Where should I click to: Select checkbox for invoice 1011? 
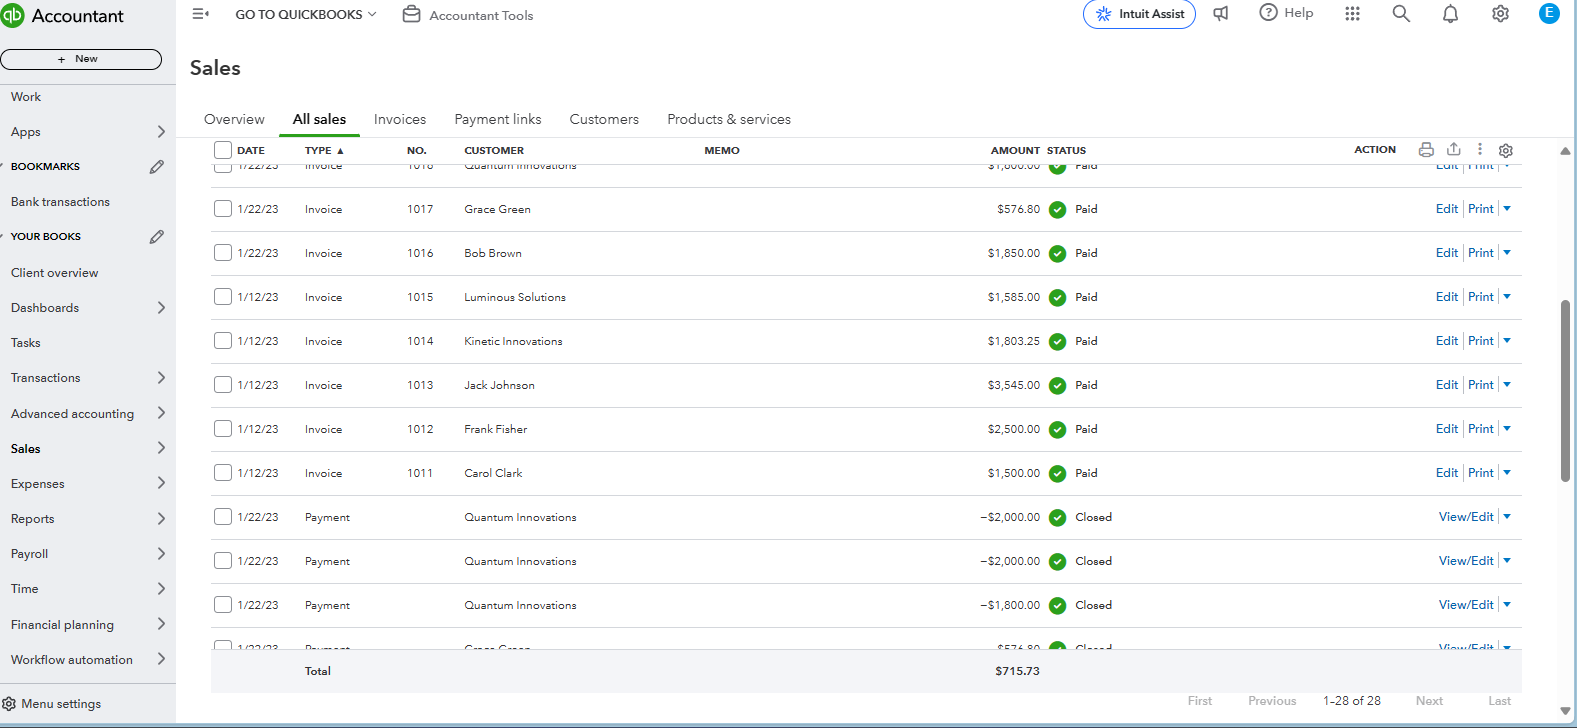pos(223,473)
